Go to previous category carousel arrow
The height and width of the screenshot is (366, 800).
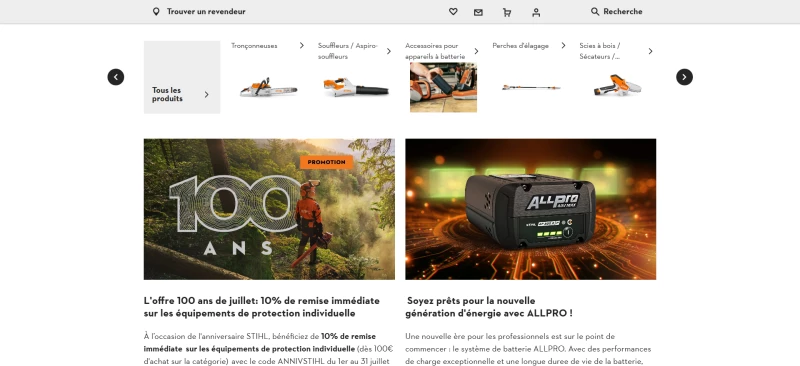coord(116,77)
